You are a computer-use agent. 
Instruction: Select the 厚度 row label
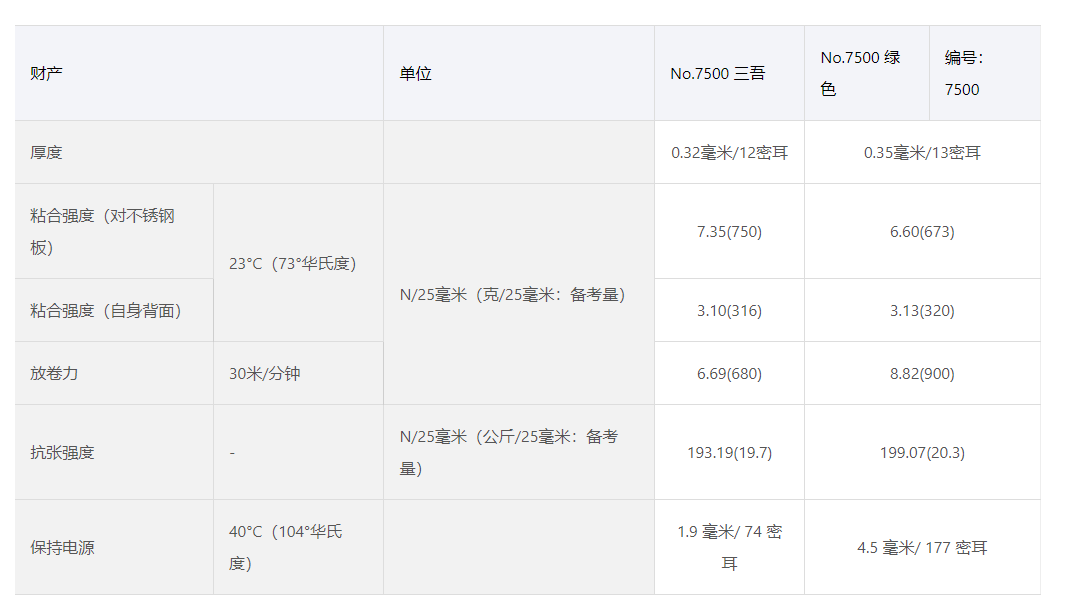click(47, 153)
